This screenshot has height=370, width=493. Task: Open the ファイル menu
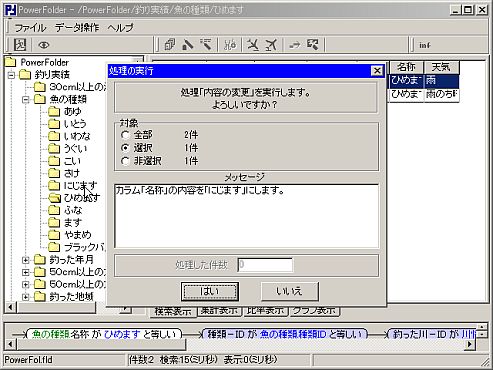pos(30,27)
